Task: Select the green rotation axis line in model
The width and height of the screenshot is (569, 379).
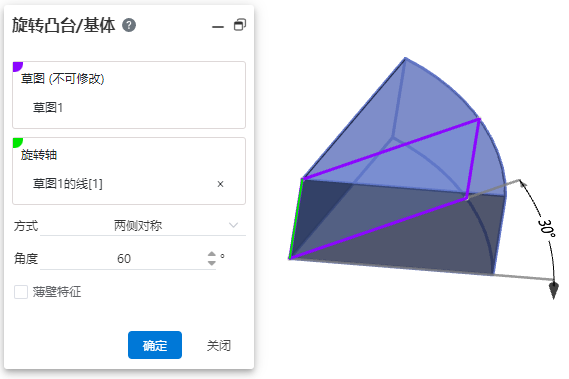Action: click(296, 219)
